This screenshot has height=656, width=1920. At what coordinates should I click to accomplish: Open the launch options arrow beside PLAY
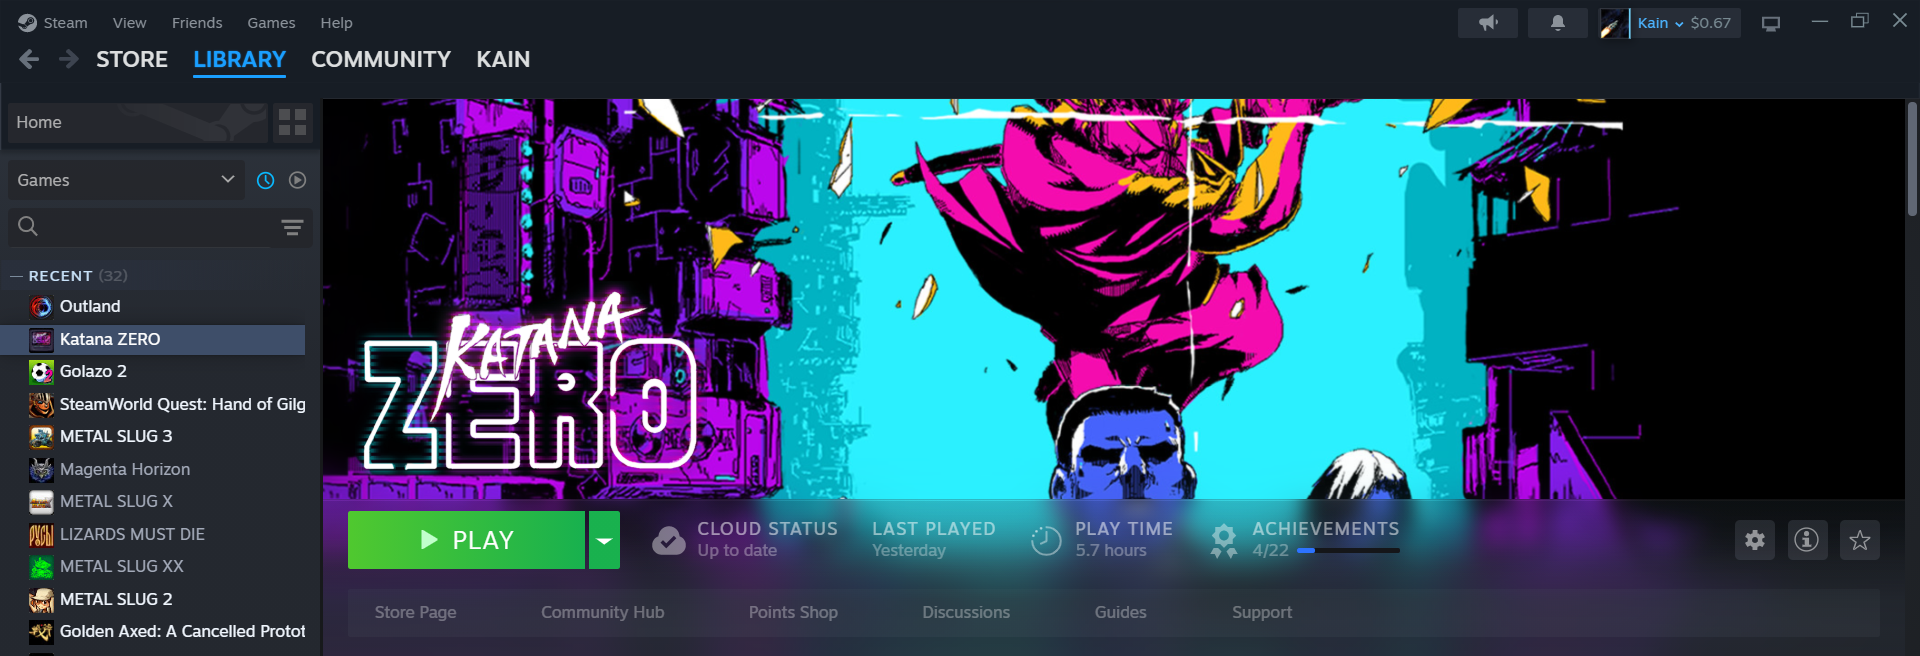click(604, 540)
